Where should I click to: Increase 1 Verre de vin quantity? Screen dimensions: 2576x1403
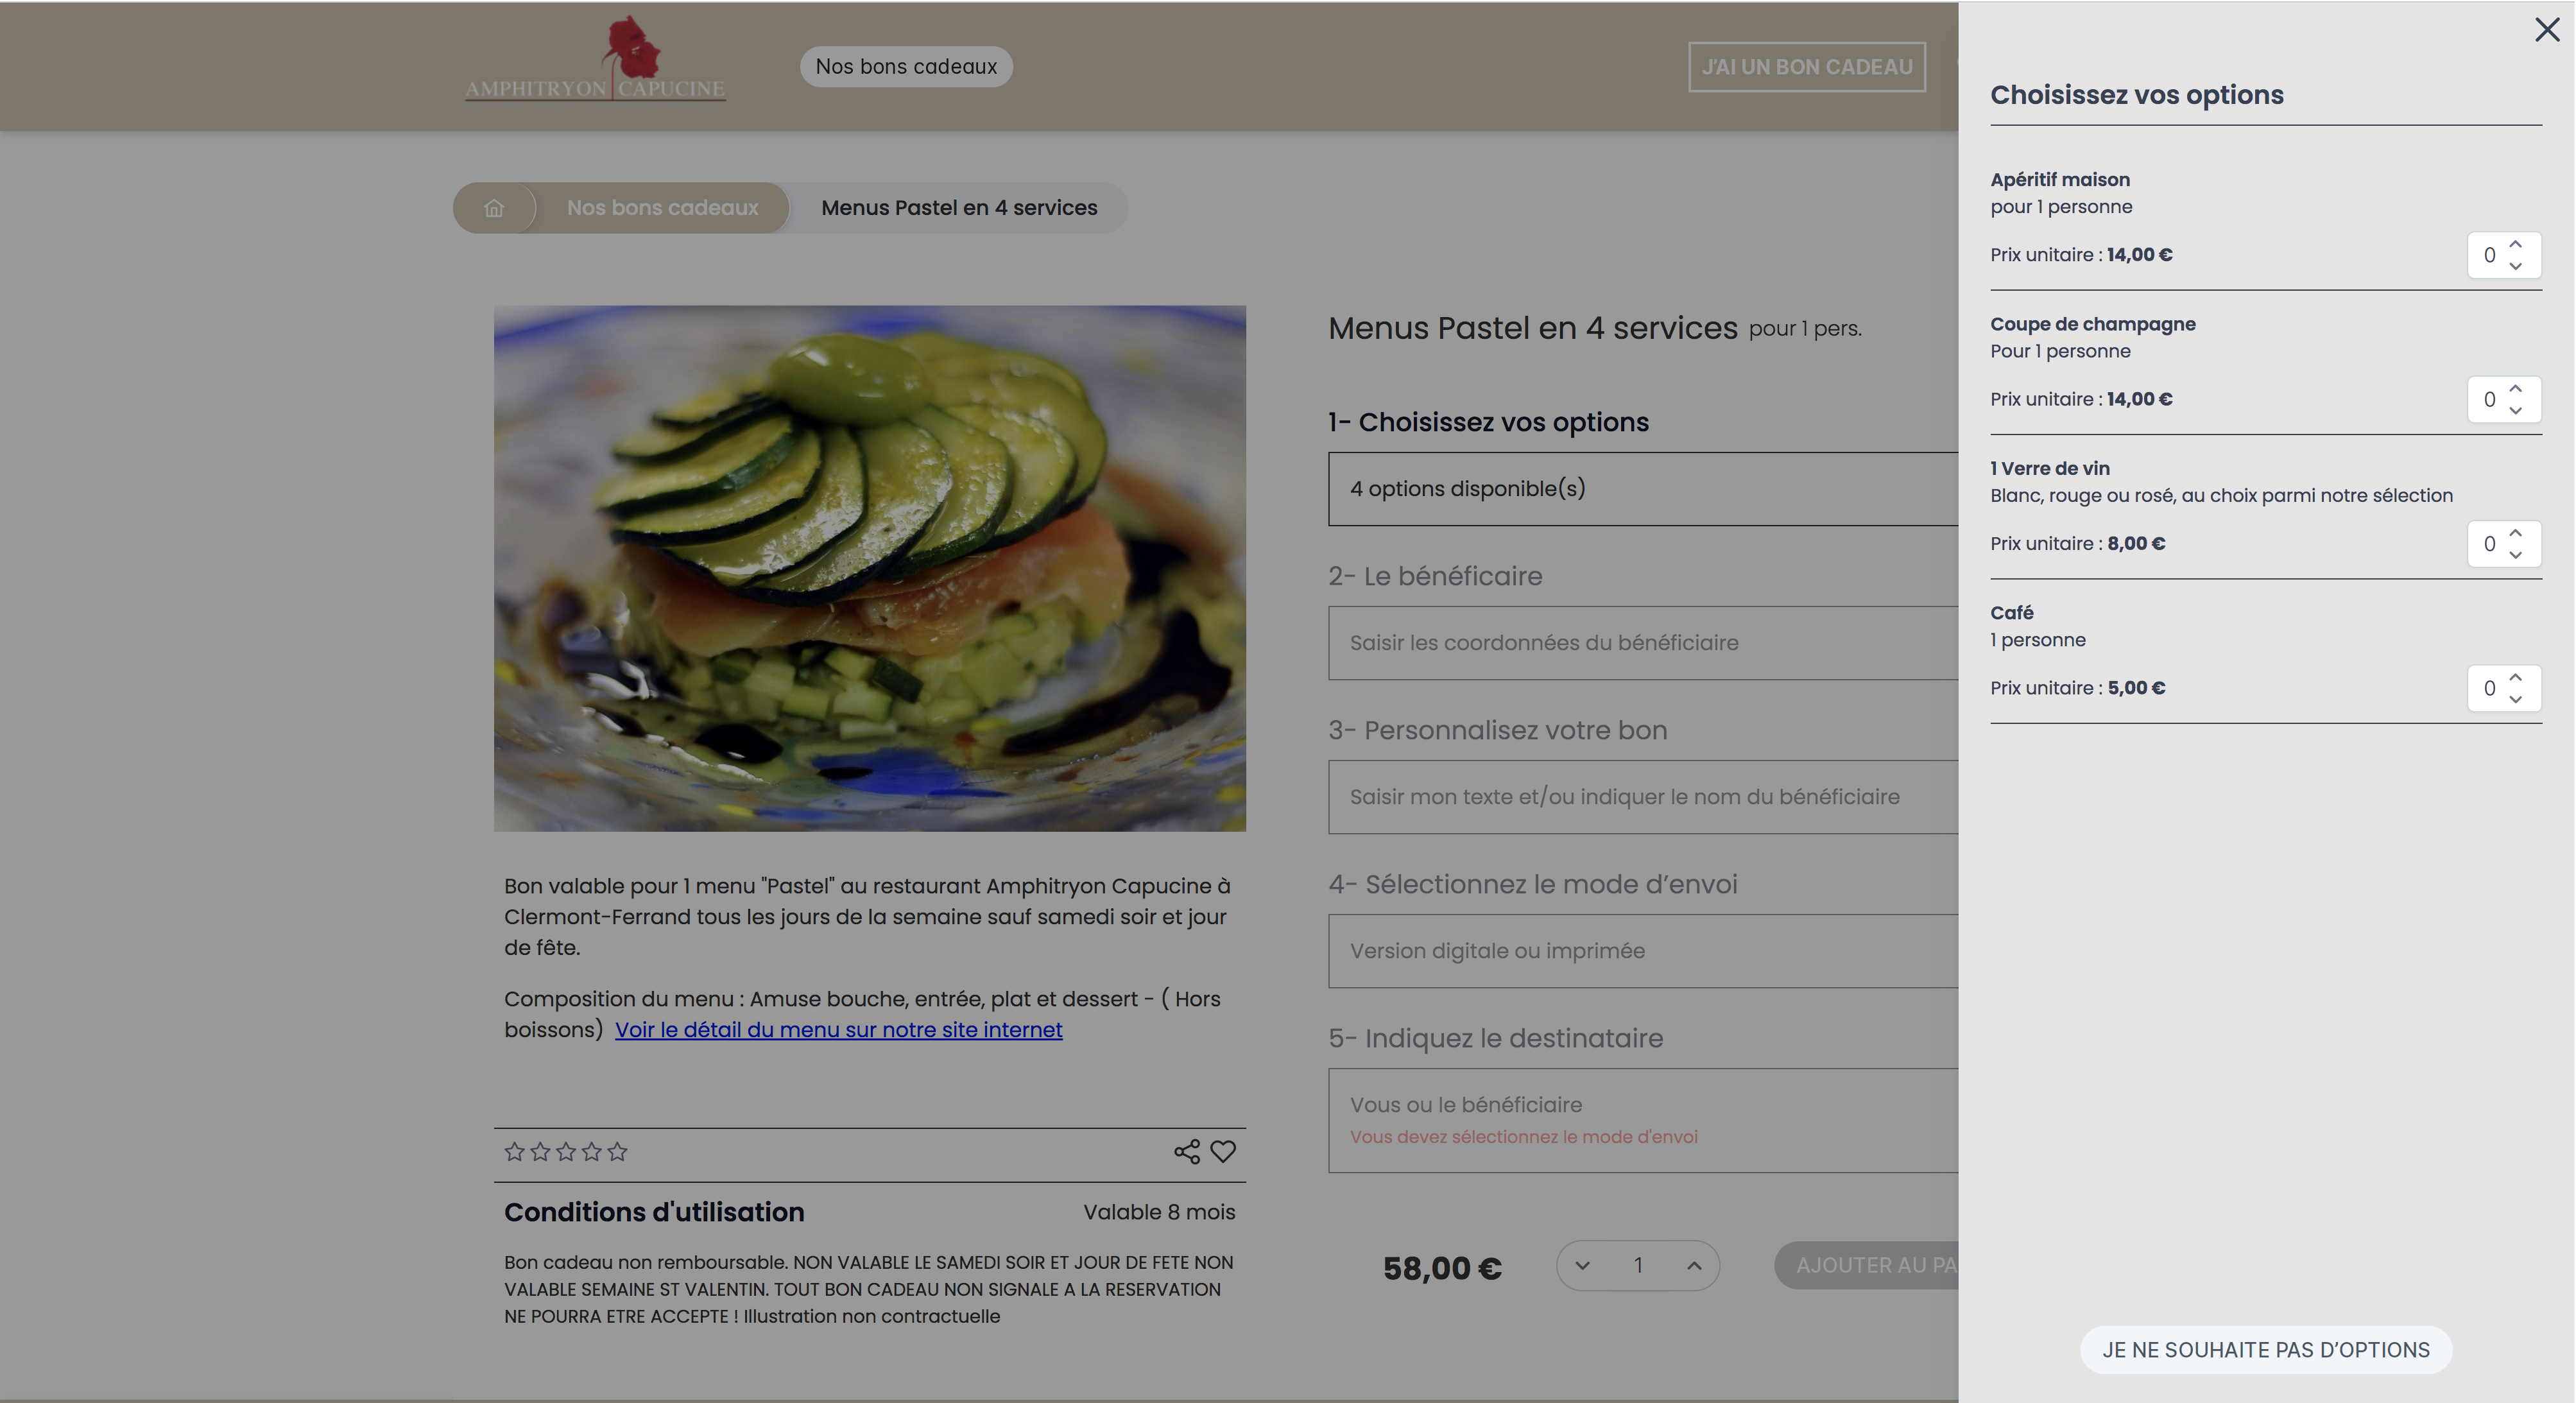tap(2515, 533)
